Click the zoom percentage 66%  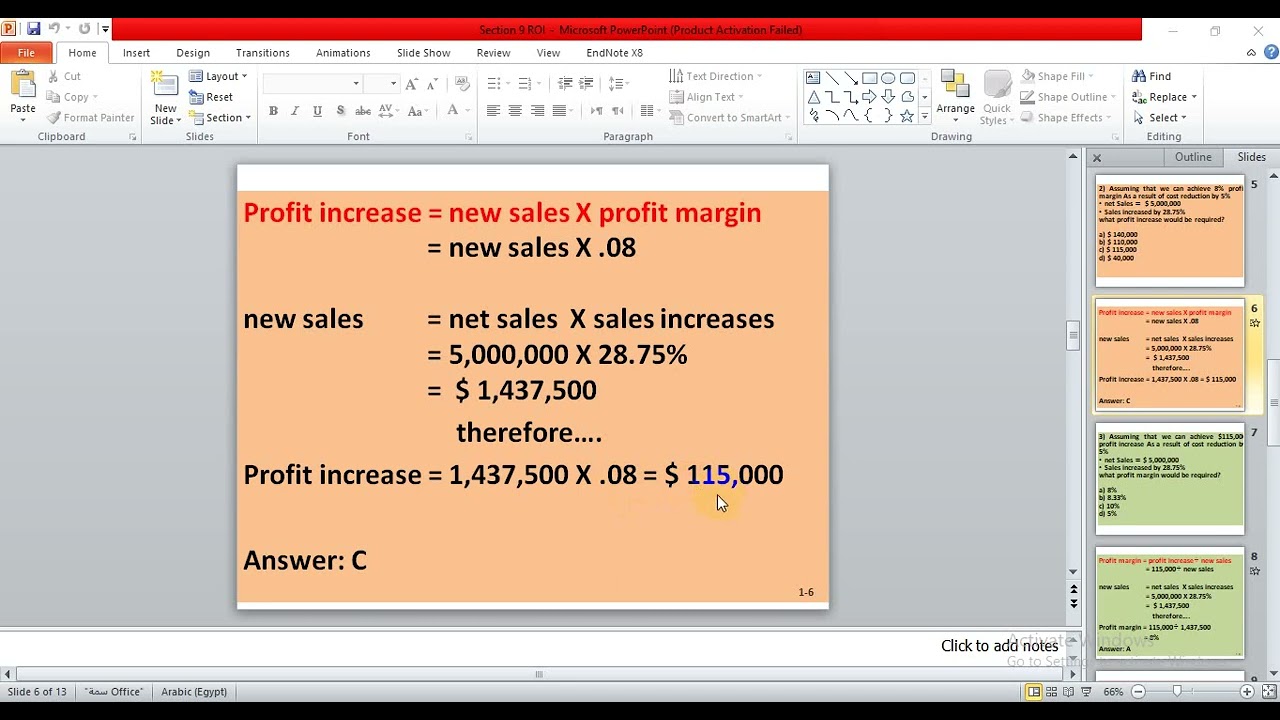click(x=1113, y=692)
